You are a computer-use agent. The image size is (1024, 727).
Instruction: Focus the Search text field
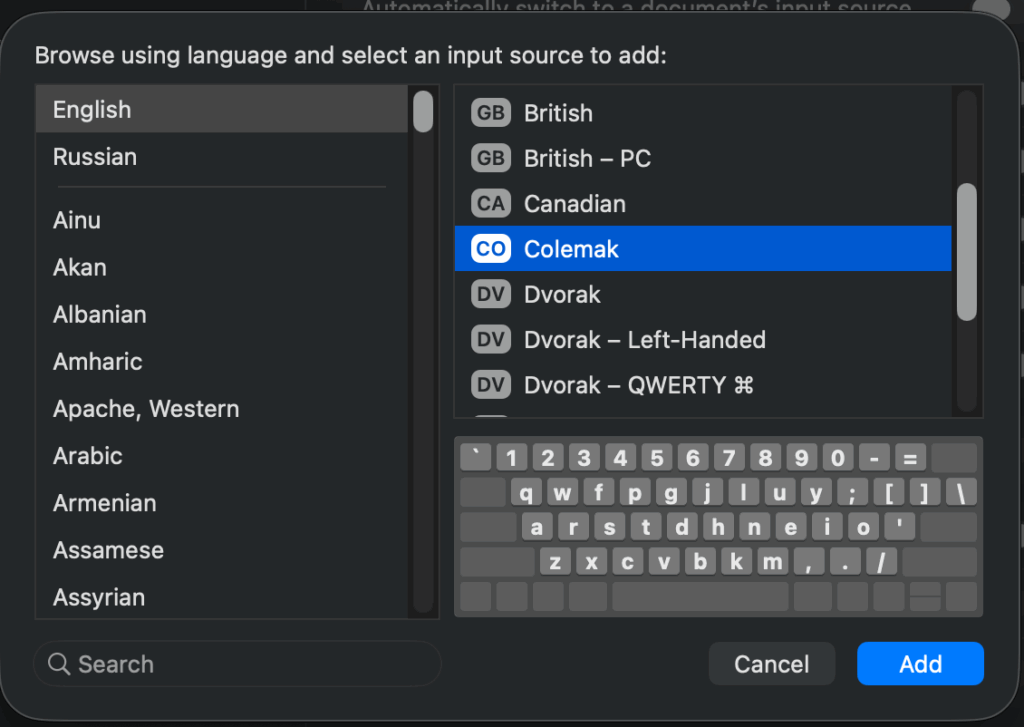250,664
